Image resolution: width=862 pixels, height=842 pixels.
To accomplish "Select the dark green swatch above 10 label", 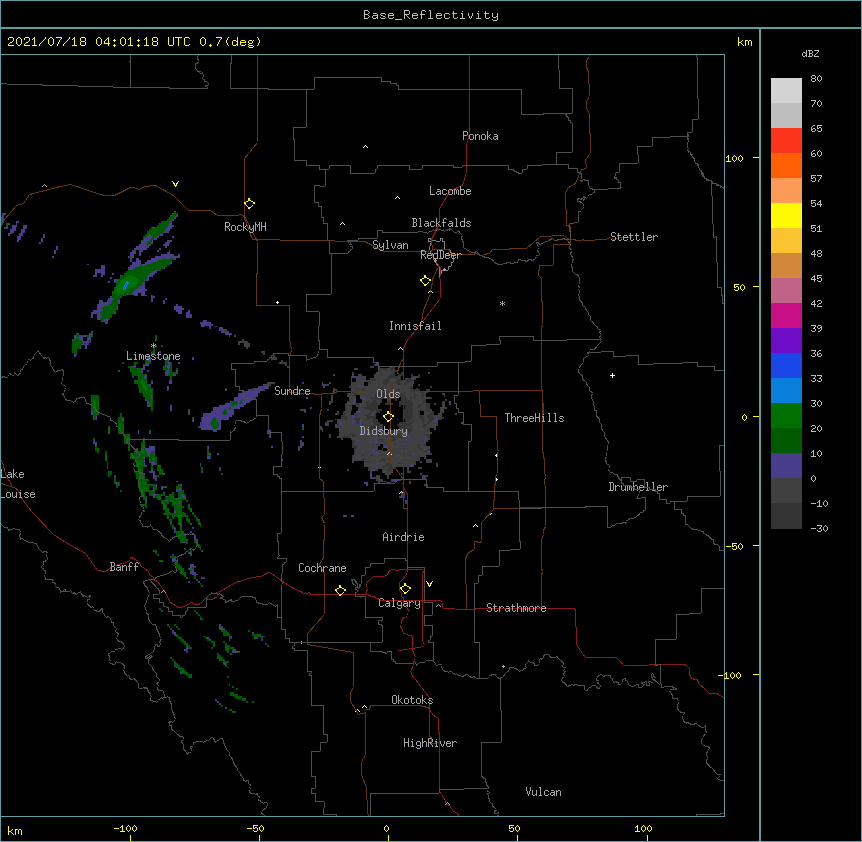I will tap(786, 441).
